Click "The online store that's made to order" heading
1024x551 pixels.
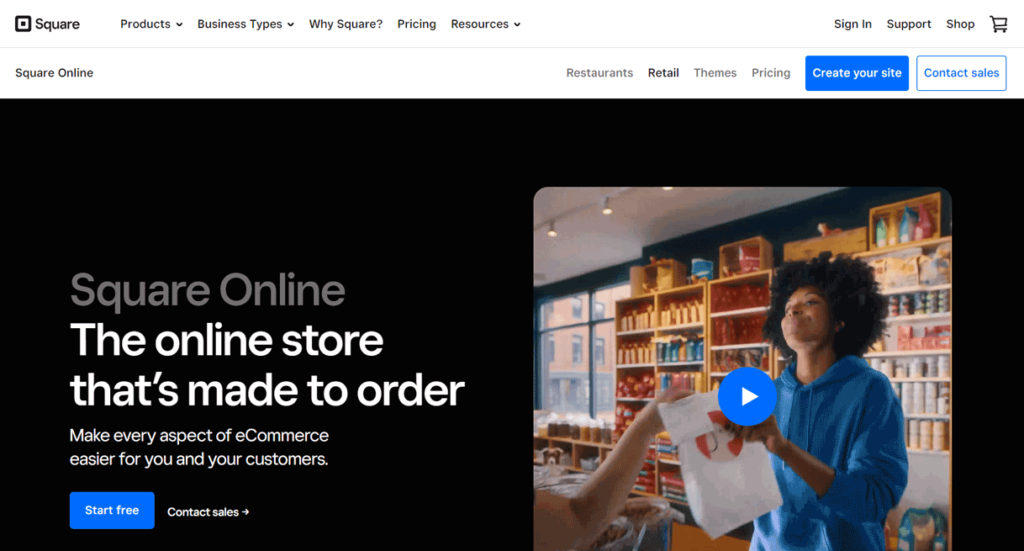pyautogui.click(x=267, y=365)
